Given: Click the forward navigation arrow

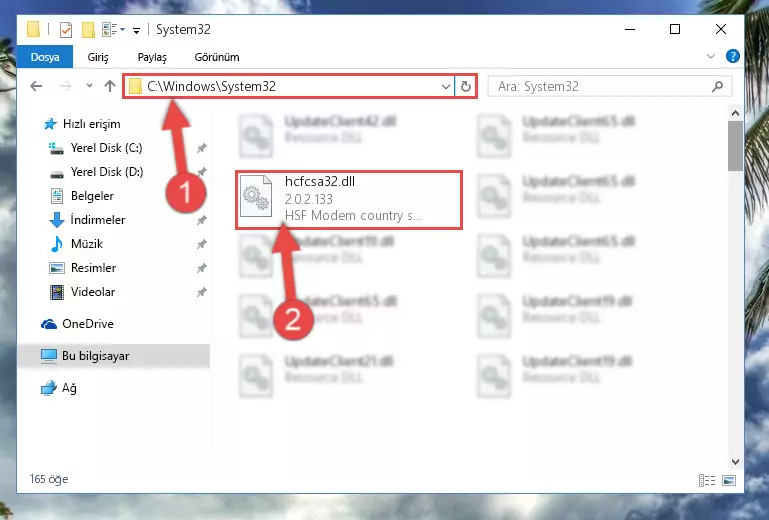Looking at the screenshot, I should (x=65, y=86).
